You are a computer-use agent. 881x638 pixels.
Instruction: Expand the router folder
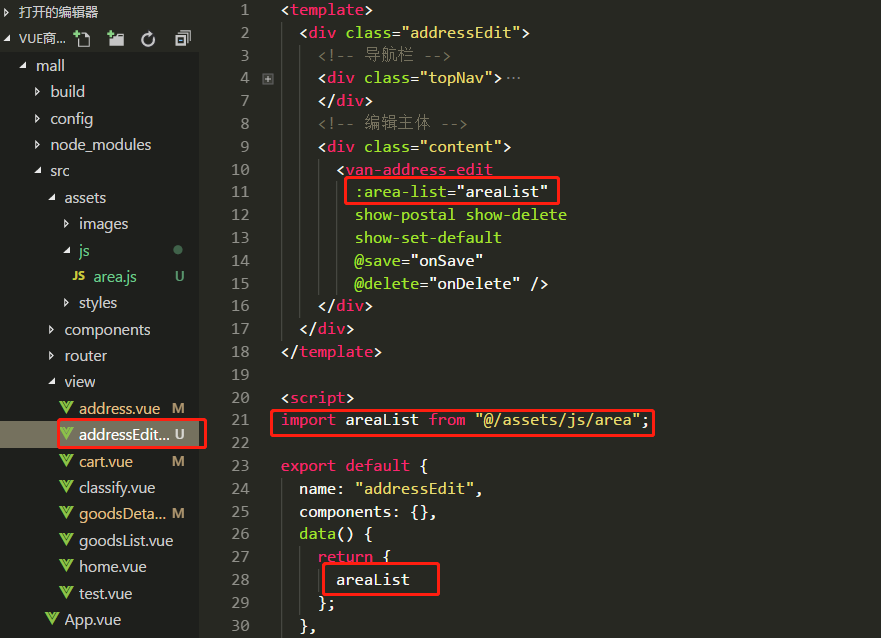(51, 356)
